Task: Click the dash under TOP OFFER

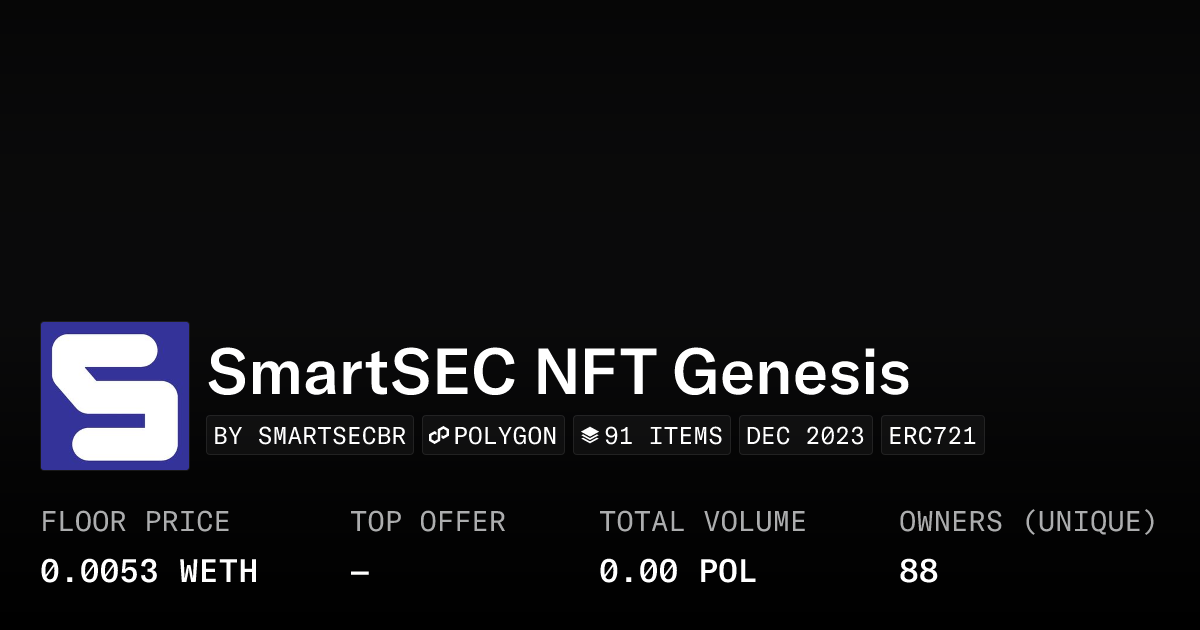Action: click(x=360, y=572)
